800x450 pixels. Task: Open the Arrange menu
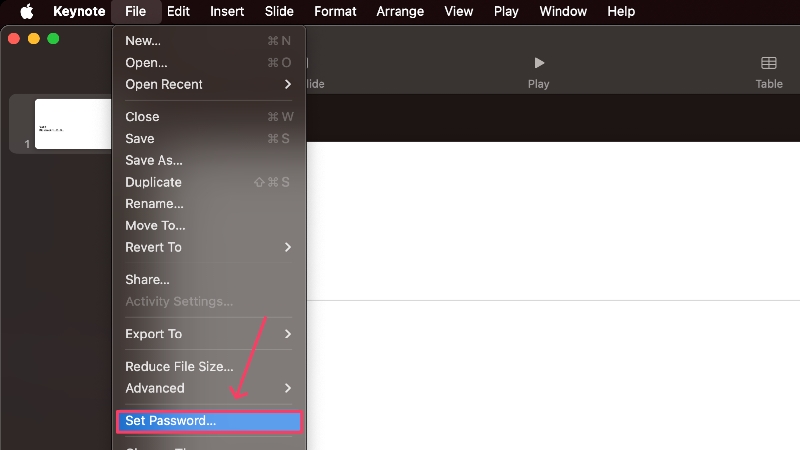(x=400, y=11)
